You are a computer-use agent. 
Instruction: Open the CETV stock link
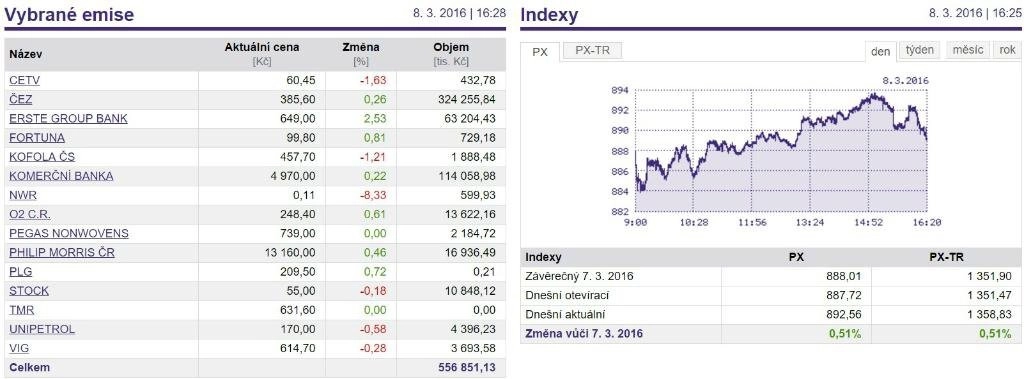coord(25,80)
